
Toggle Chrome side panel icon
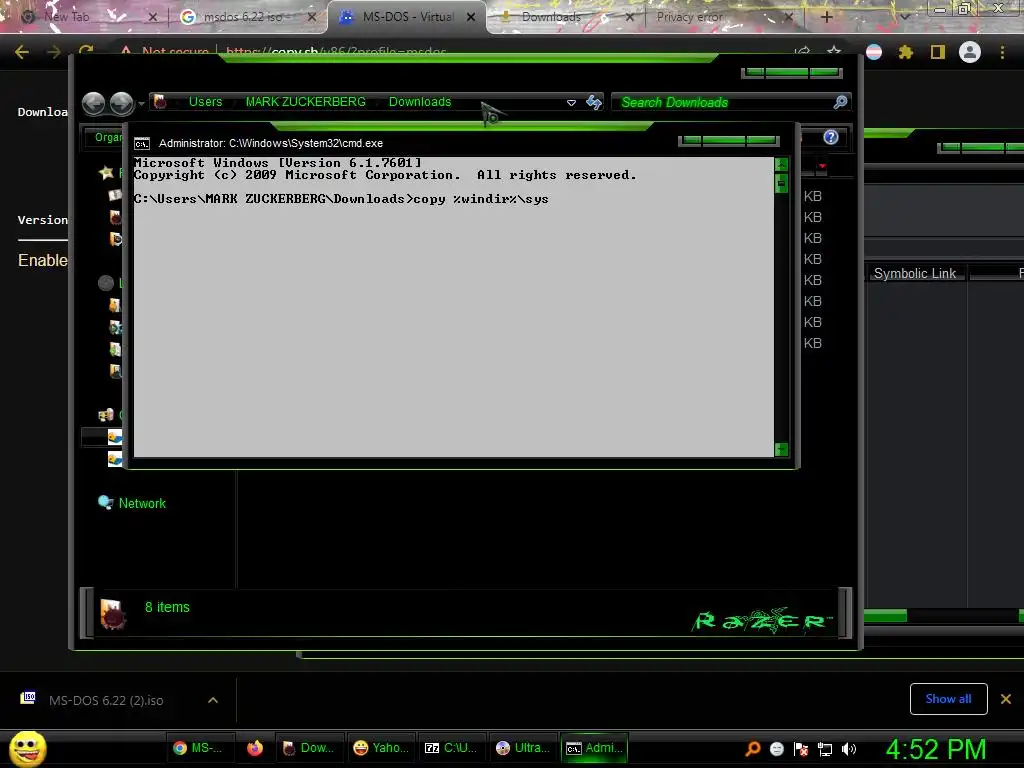click(938, 52)
